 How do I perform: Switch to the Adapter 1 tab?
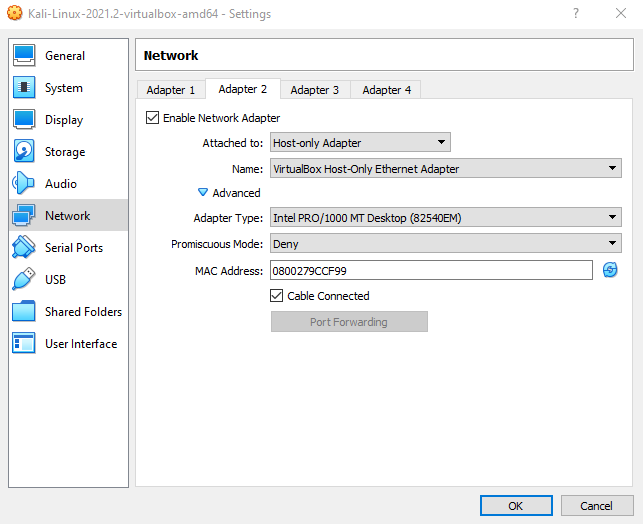click(x=171, y=90)
